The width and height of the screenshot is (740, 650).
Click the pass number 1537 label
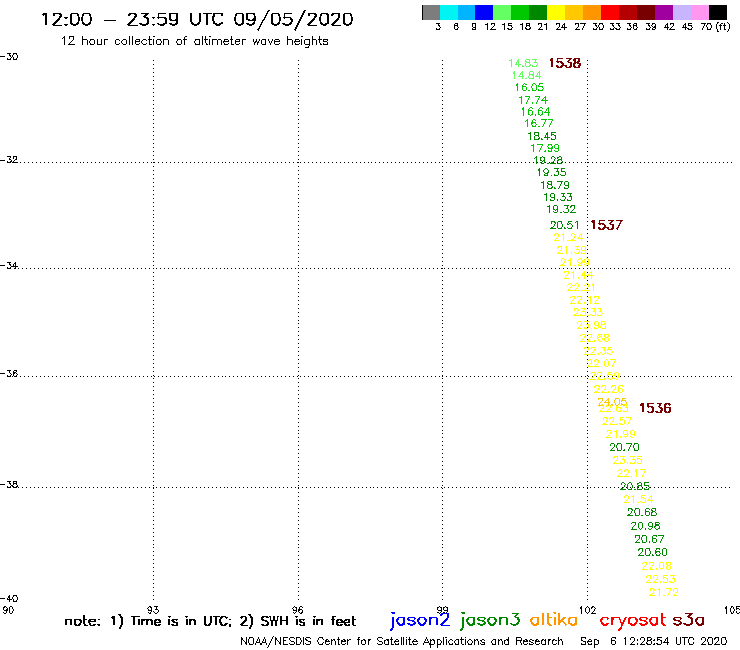tap(606, 225)
